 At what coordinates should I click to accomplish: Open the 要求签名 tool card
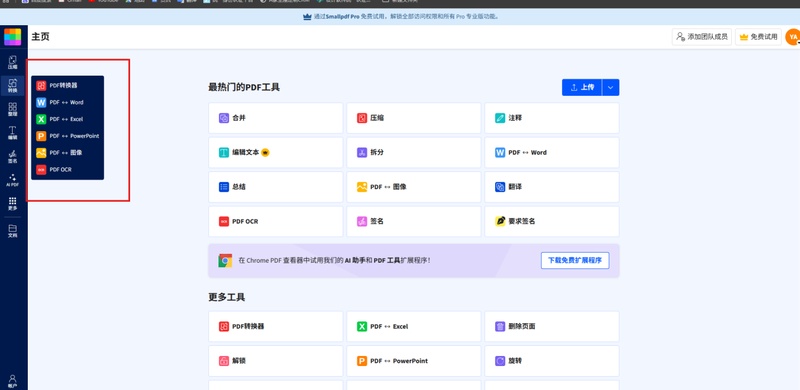(552, 222)
